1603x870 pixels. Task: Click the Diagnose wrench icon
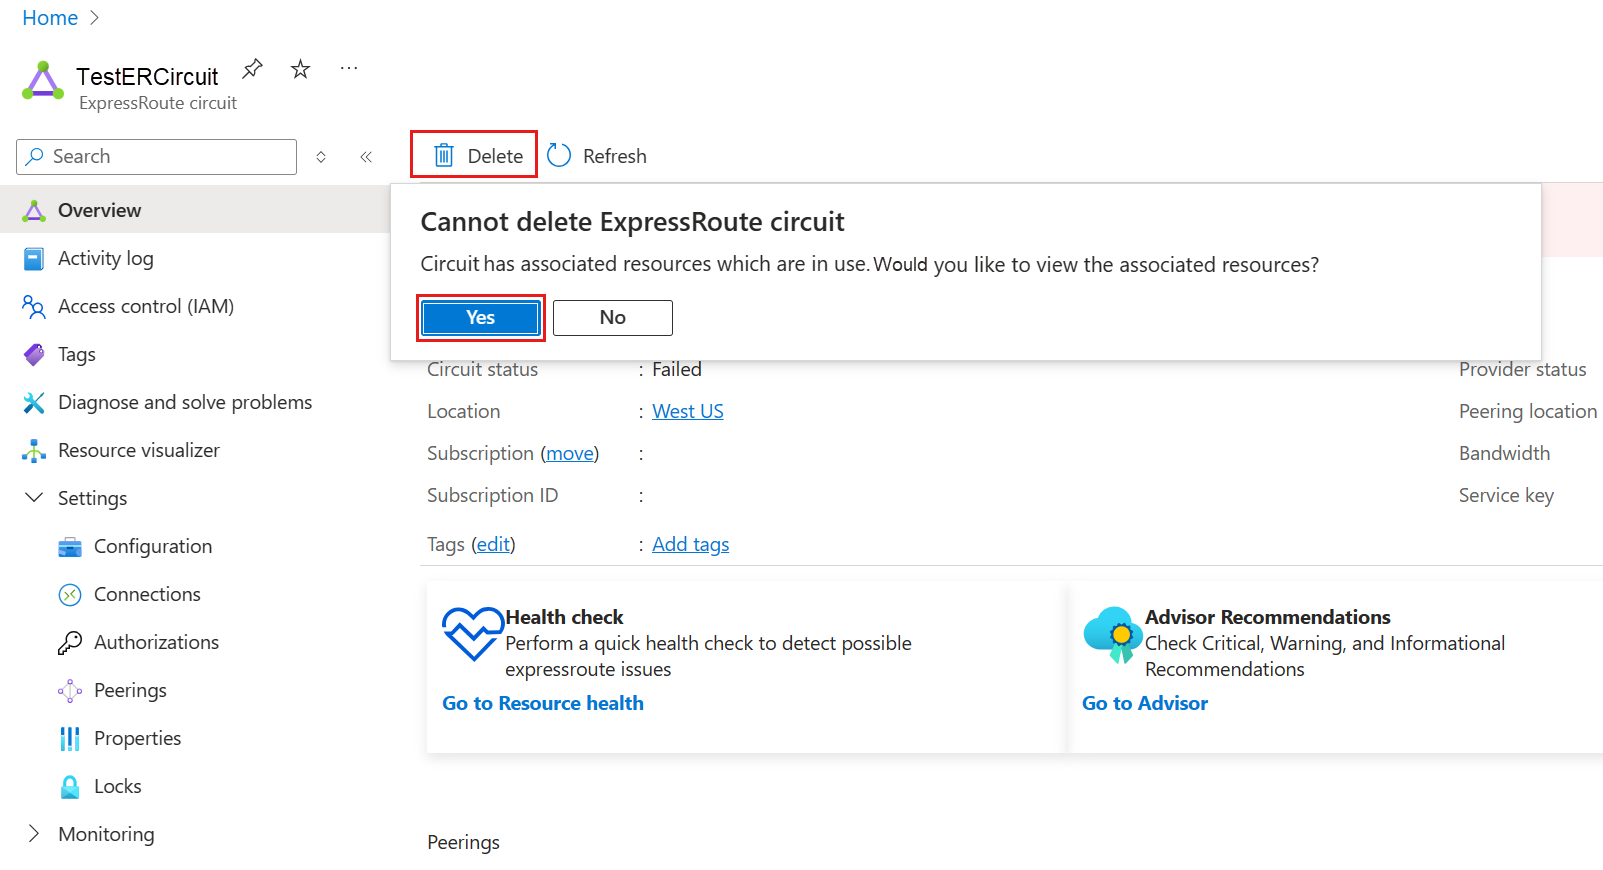(x=34, y=403)
